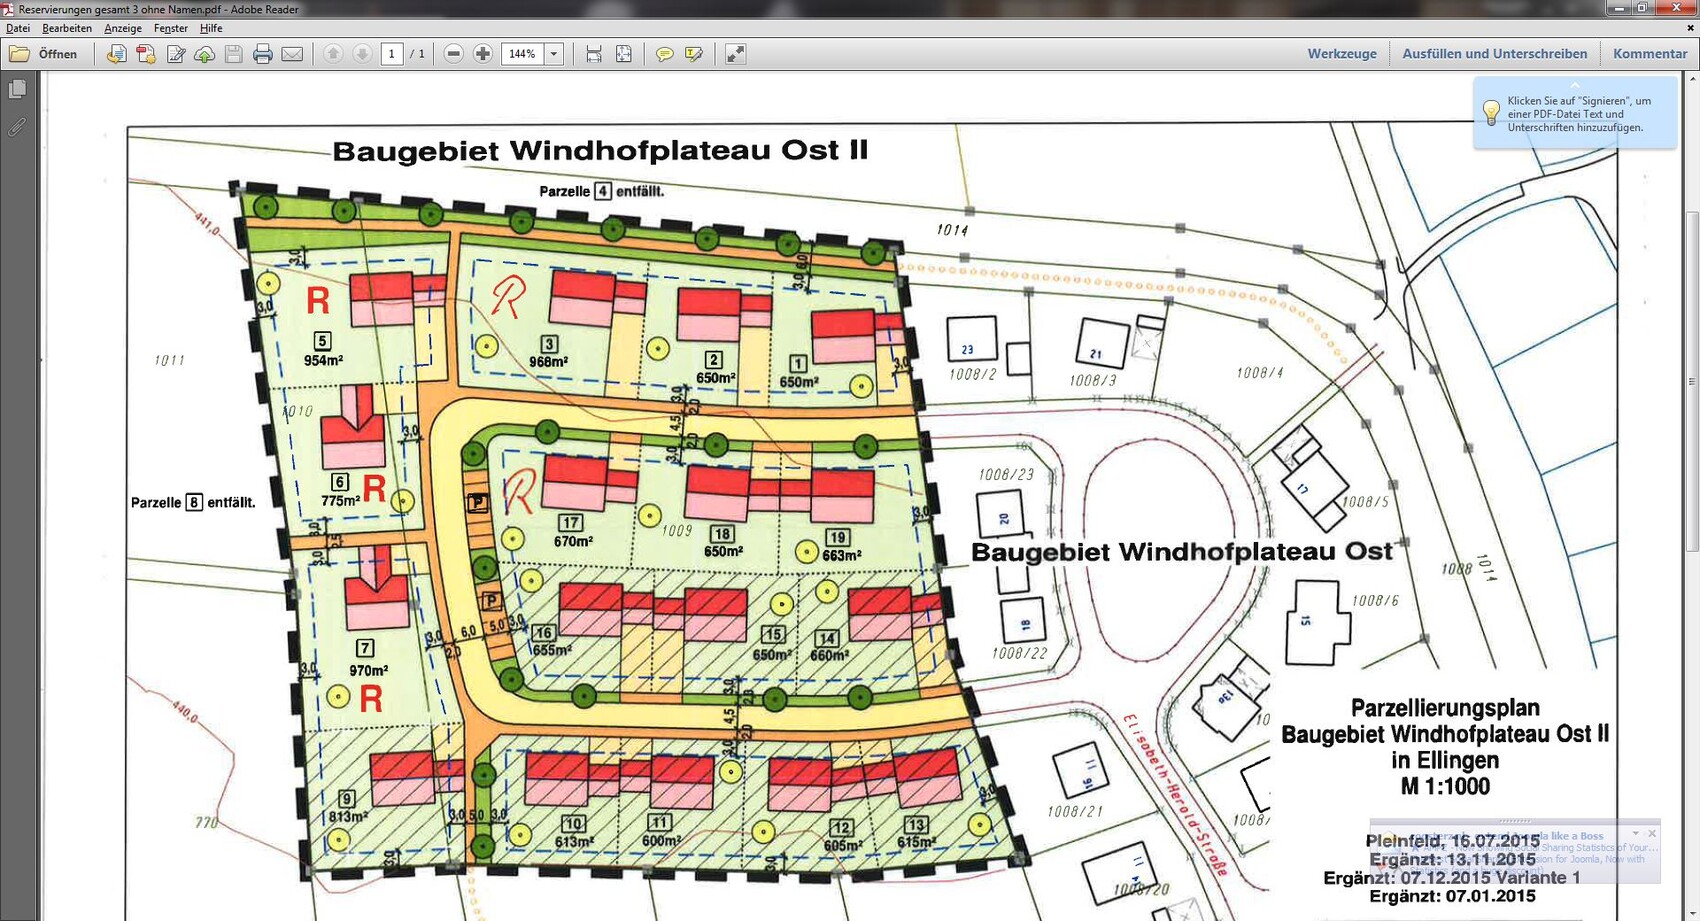Zoom in with the plus button
This screenshot has width=1700, height=921.
coord(482,54)
